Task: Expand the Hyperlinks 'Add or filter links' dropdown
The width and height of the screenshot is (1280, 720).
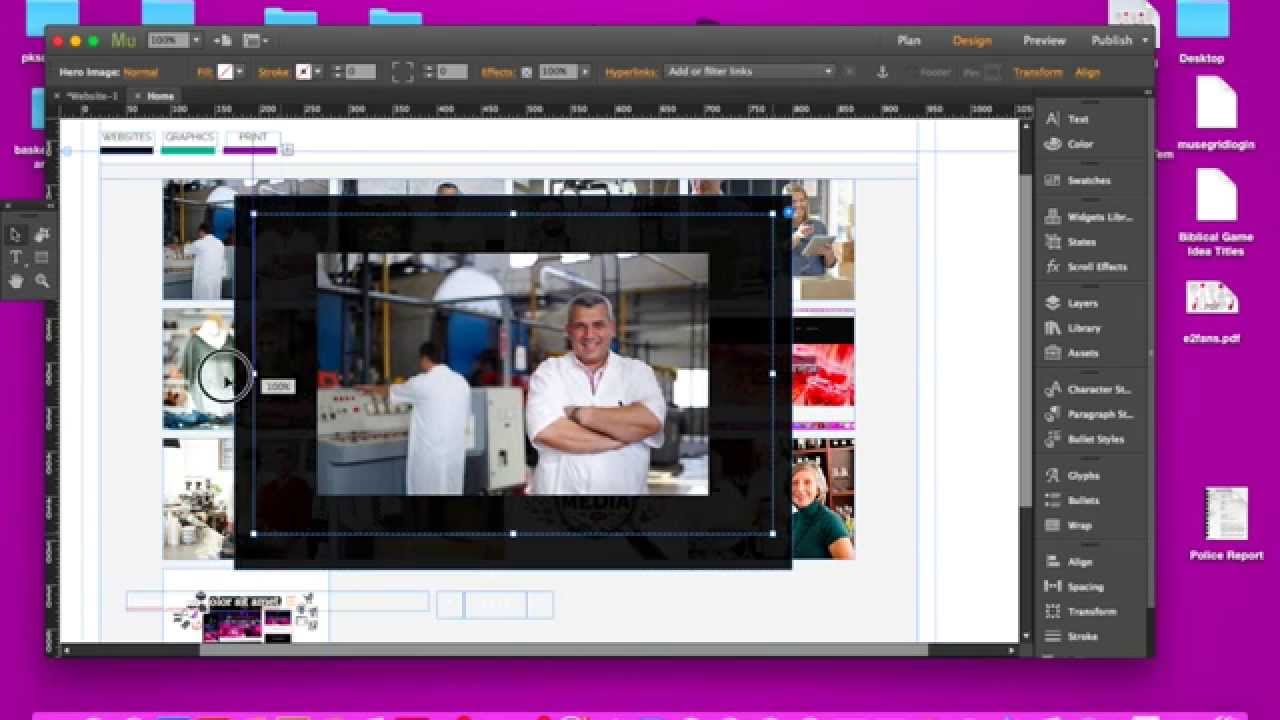Action: pos(828,72)
